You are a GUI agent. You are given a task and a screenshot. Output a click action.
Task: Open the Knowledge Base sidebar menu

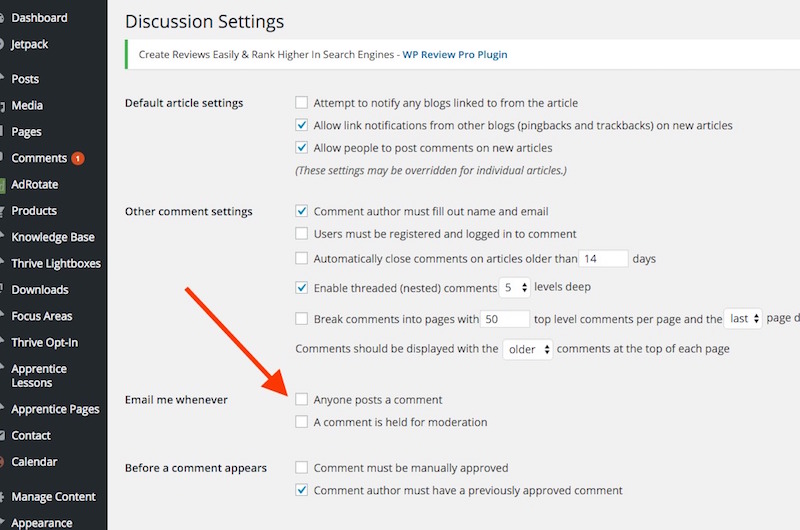[x=52, y=237]
